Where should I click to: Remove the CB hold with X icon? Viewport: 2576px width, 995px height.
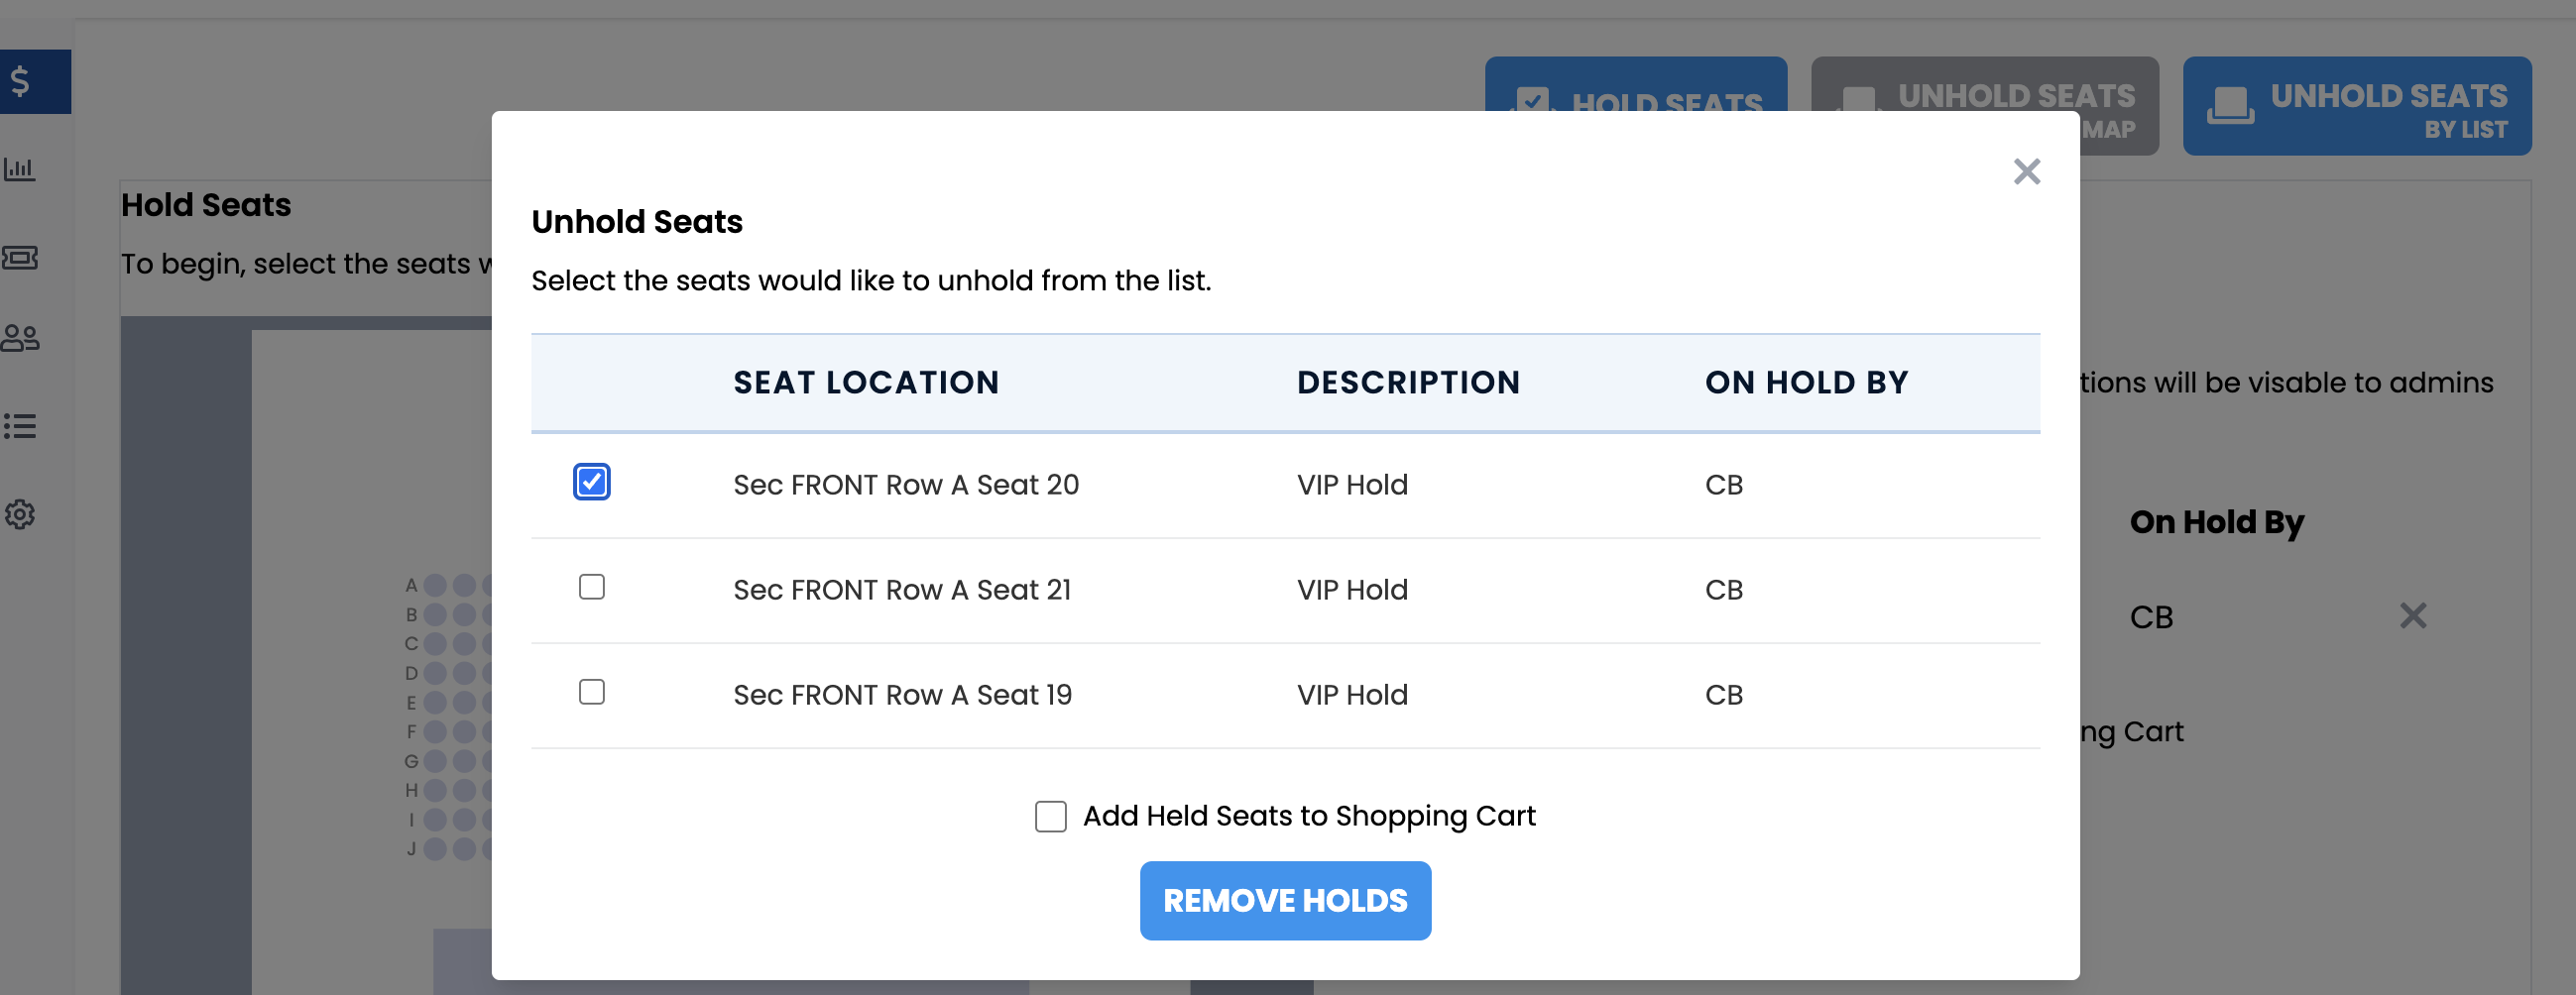2413,615
